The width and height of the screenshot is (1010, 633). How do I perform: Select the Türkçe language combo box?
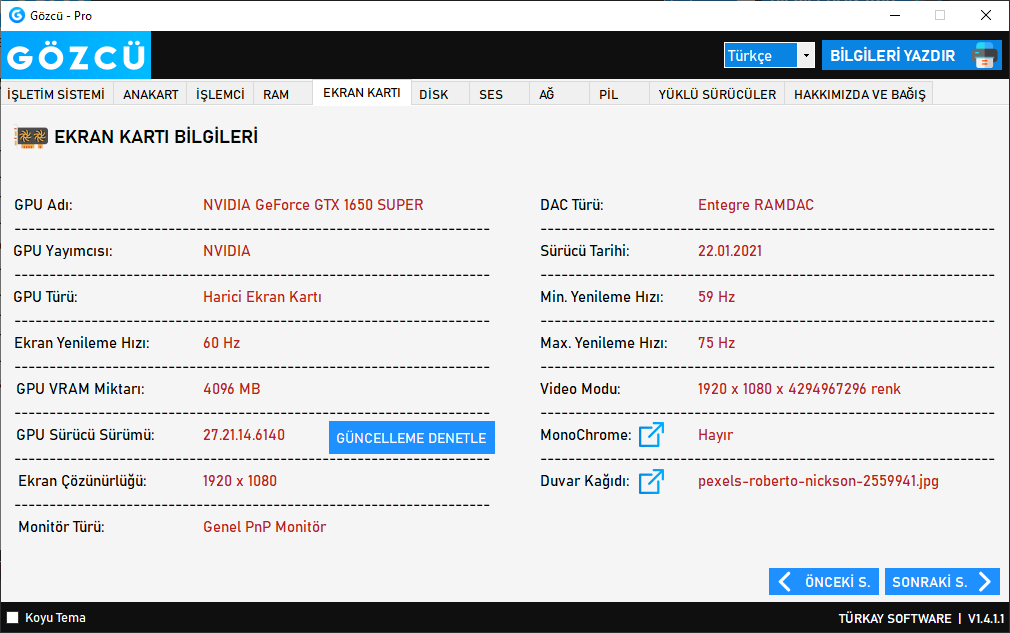[x=769, y=55]
